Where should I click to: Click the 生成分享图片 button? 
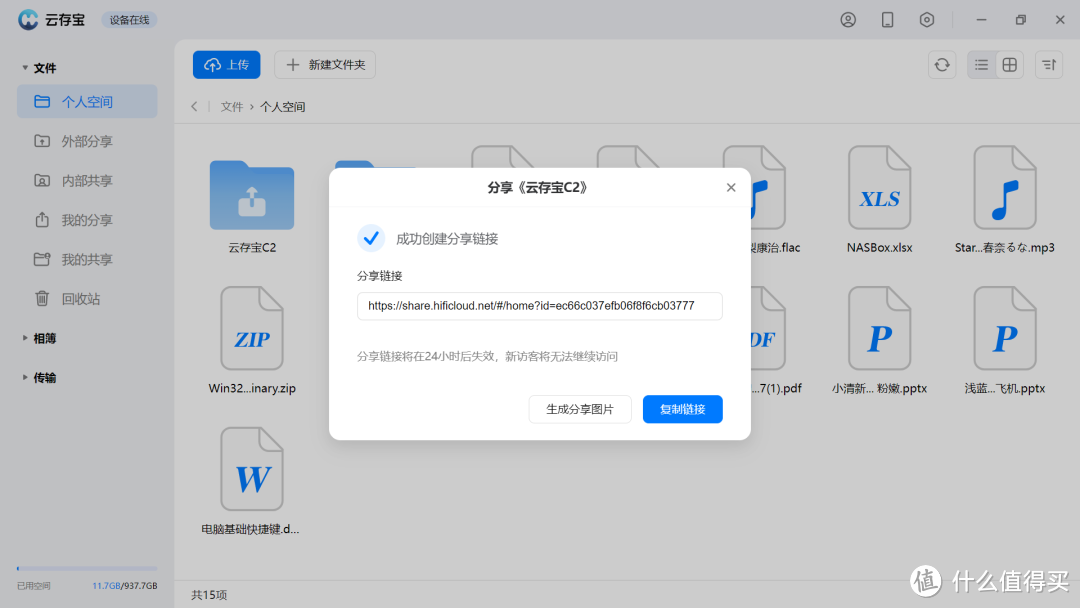coord(580,409)
